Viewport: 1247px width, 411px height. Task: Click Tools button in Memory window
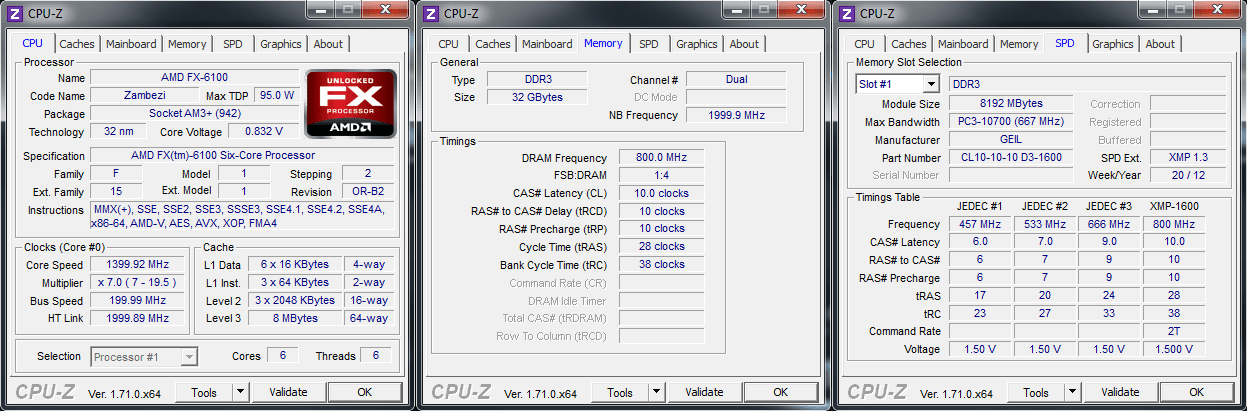tap(620, 392)
